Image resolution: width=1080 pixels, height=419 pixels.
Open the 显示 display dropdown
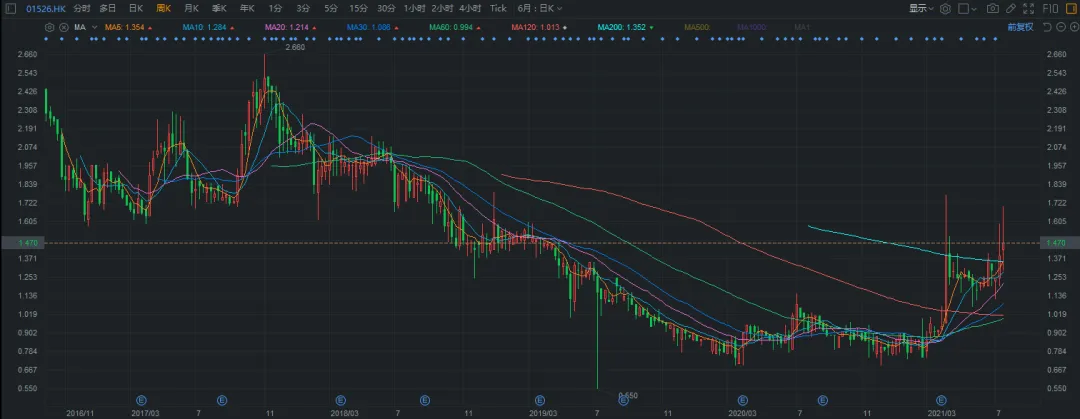(x=921, y=8)
